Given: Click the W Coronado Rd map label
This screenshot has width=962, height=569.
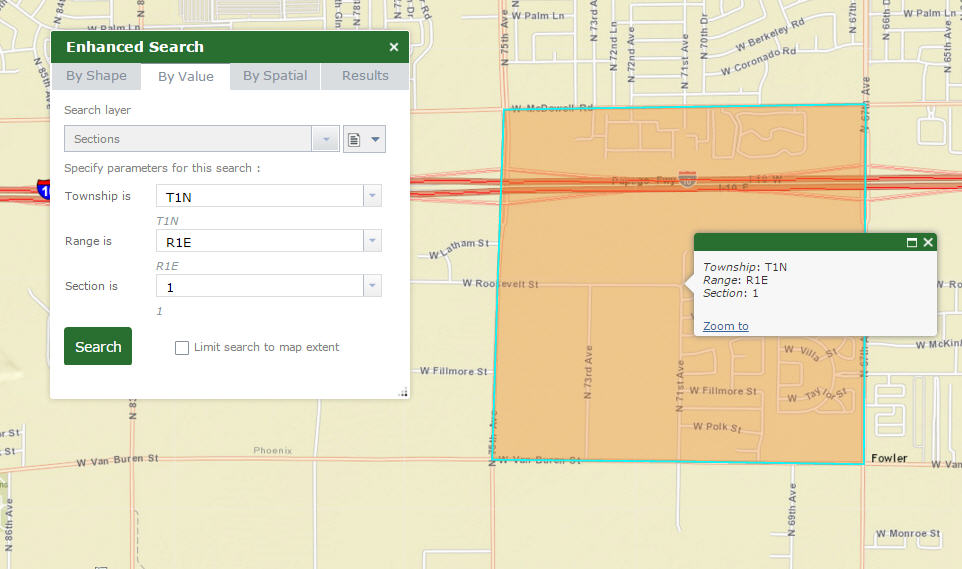Looking at the screenshot, I should tap(758, 61).
